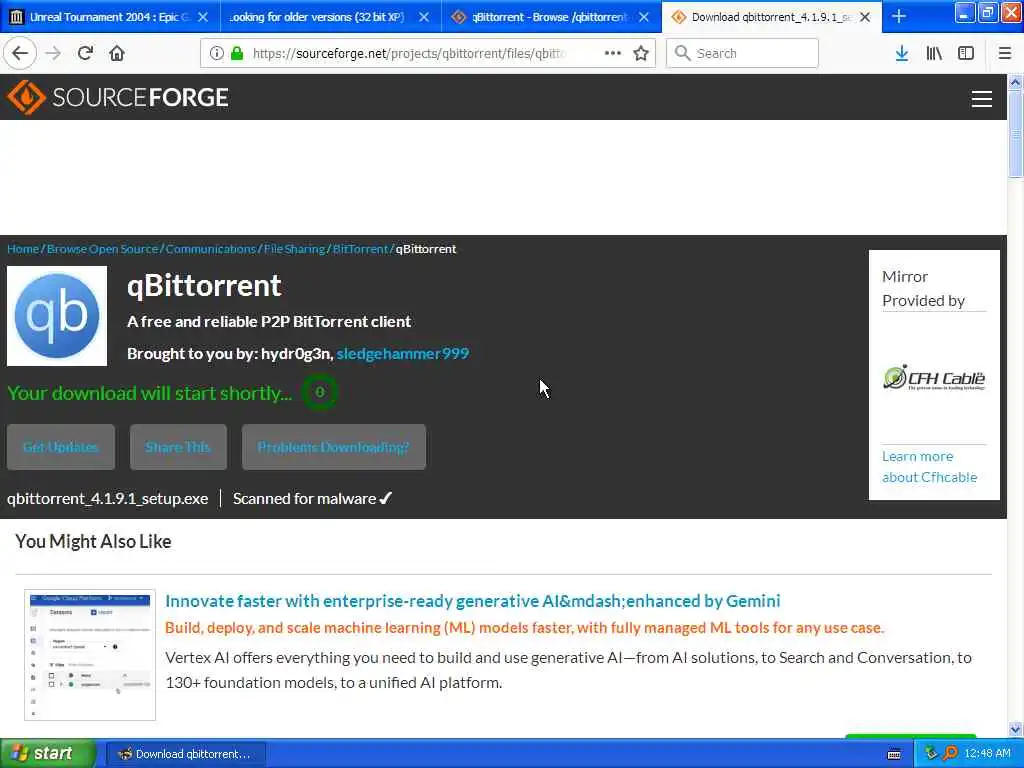Click the qBittorrent qb project logo
This screenshot has width=1024, height=768.
pos(57,315)
